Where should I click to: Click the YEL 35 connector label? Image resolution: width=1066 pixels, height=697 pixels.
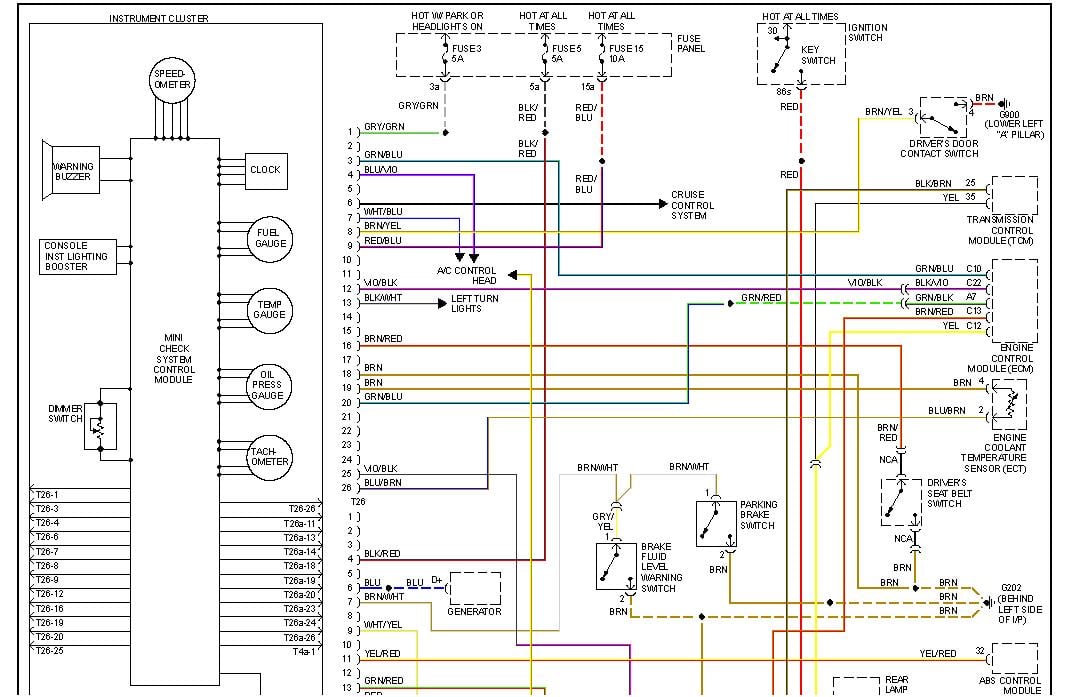pyautogui.click(x=959, y=197)
